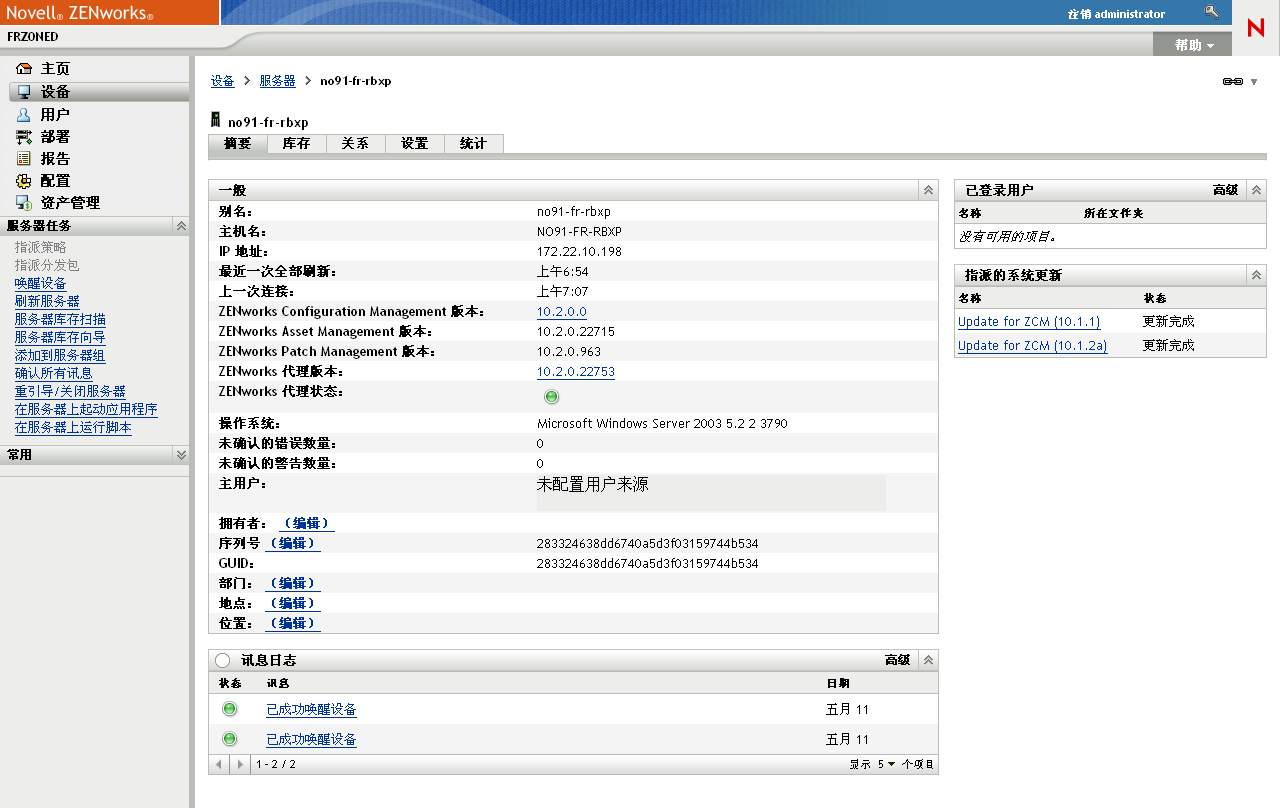The height and width of the screenshot is (808, 1280).
Task: Click 高级 in the 已登录用户 panel
Action: (1225, 189)
